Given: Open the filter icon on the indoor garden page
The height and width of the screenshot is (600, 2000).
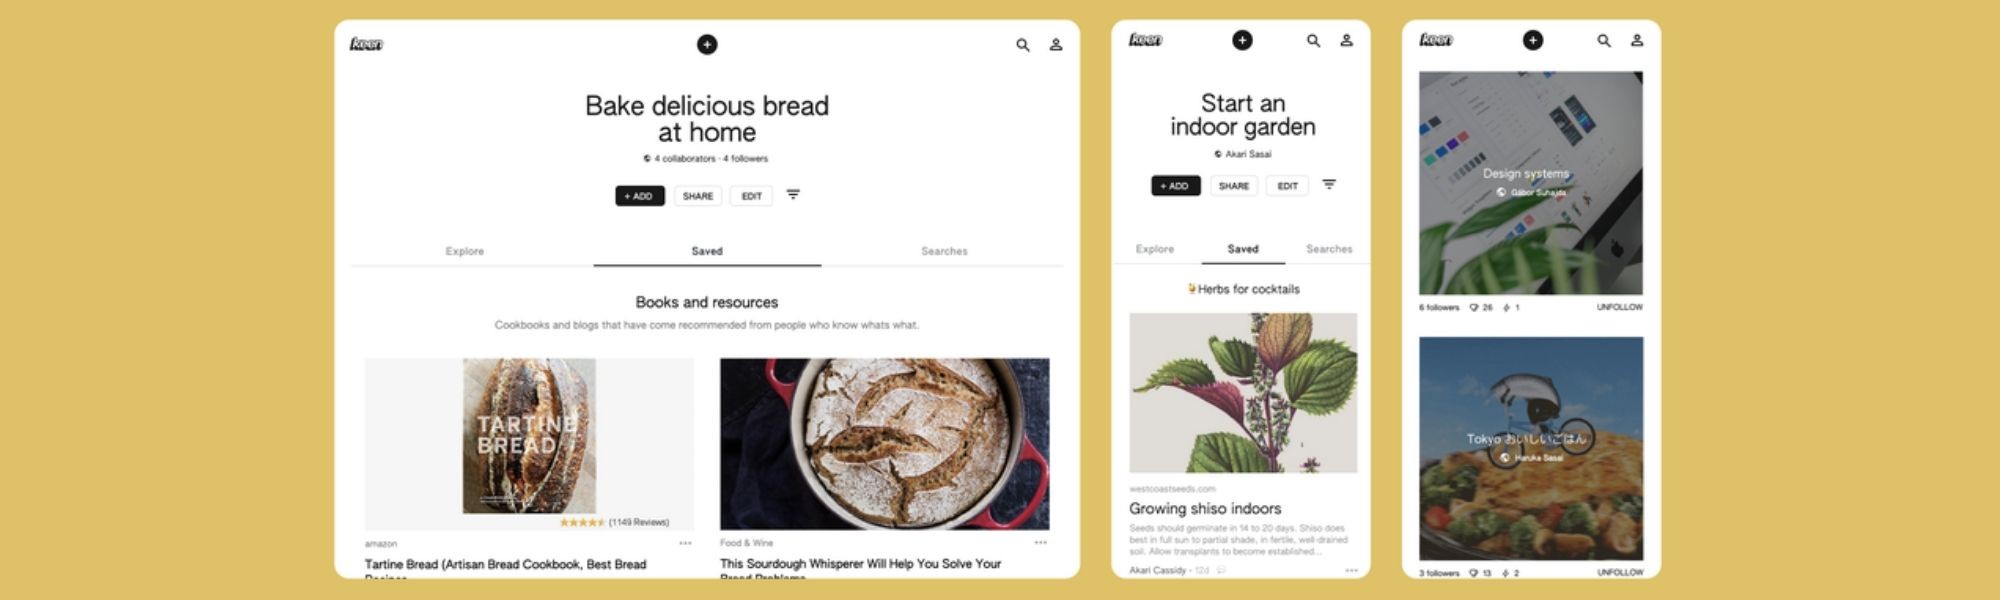Looking at the screenshot, I should coord(1329,185).
